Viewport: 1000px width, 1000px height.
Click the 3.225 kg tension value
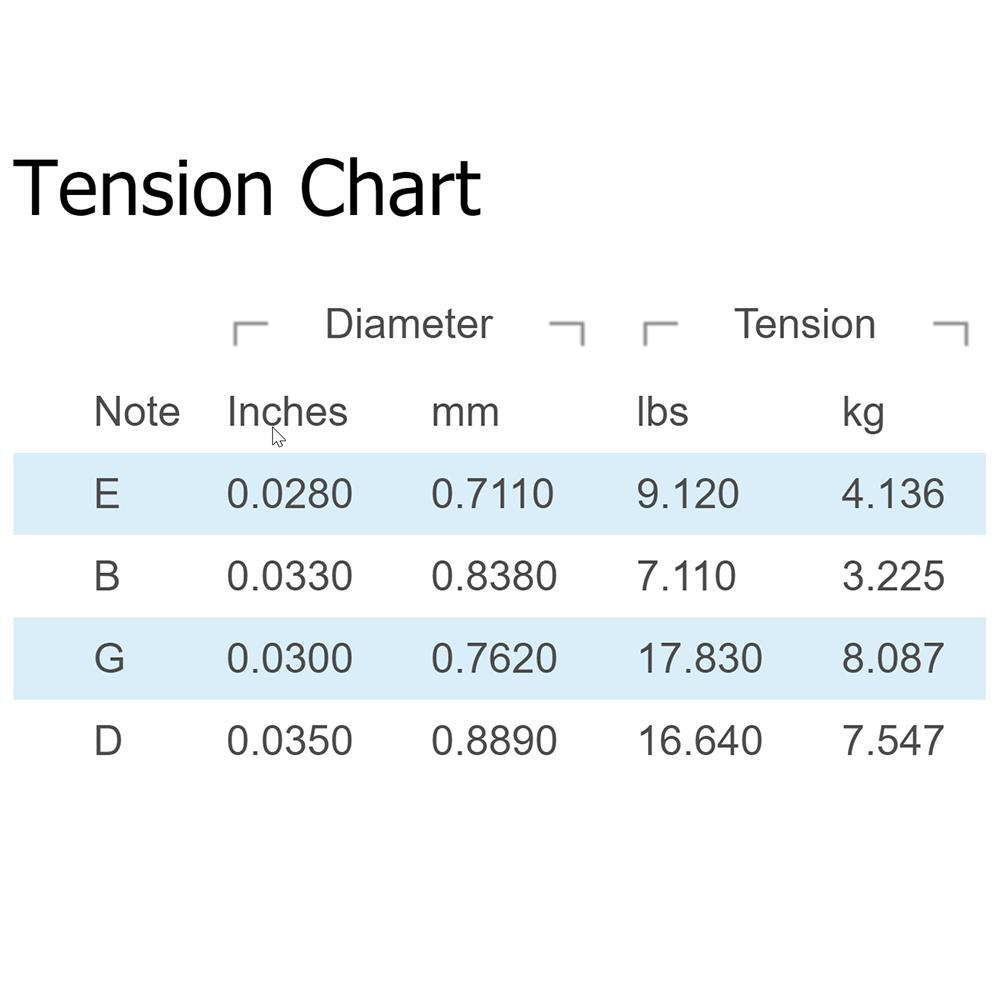(x=893, y=576)
